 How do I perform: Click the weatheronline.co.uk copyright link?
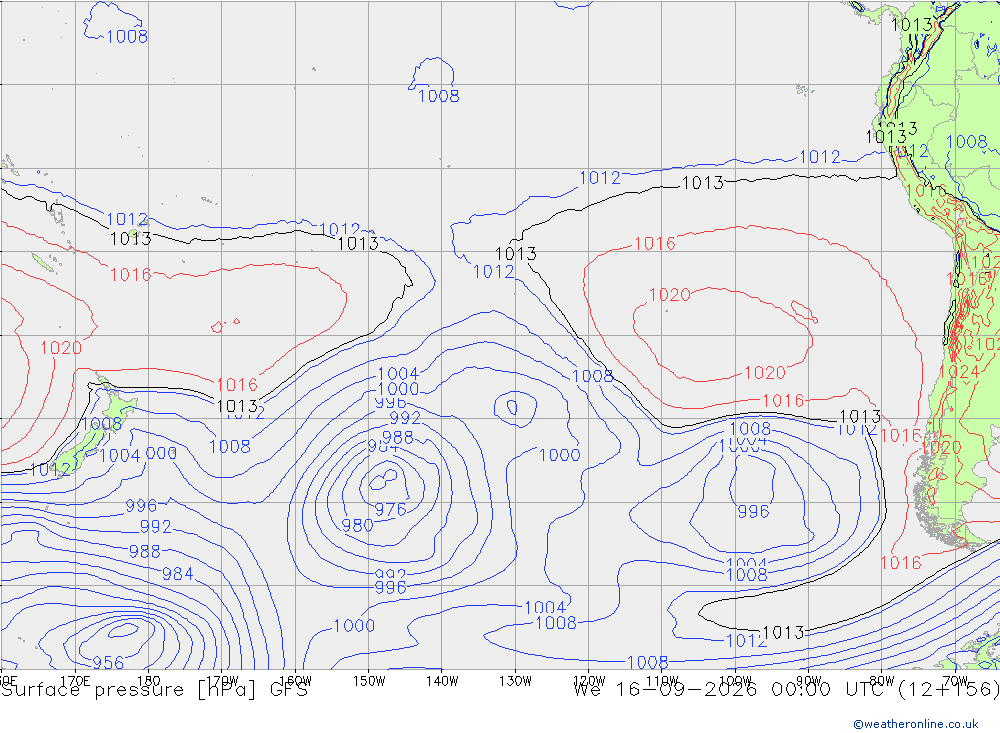point(916,724)
